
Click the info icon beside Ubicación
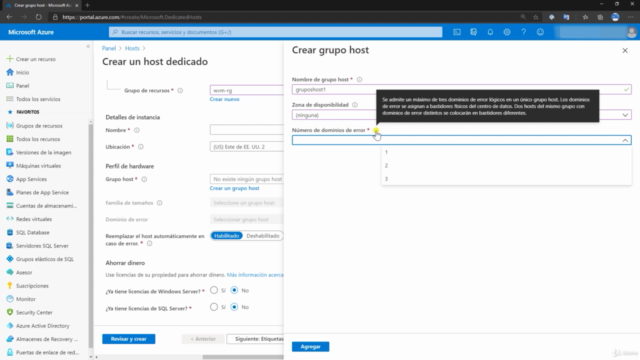[x=140, y=147]
